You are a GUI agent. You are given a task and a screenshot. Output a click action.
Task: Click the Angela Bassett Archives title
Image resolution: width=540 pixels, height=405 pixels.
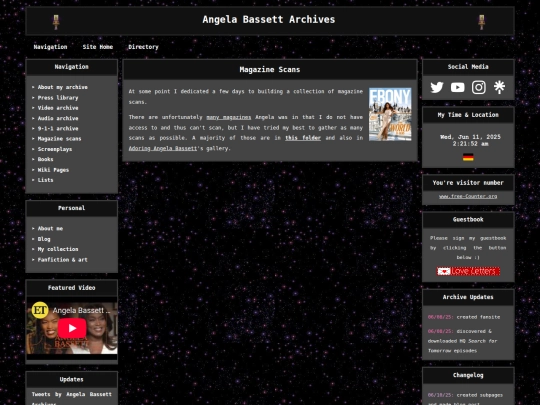coord(269,20)
